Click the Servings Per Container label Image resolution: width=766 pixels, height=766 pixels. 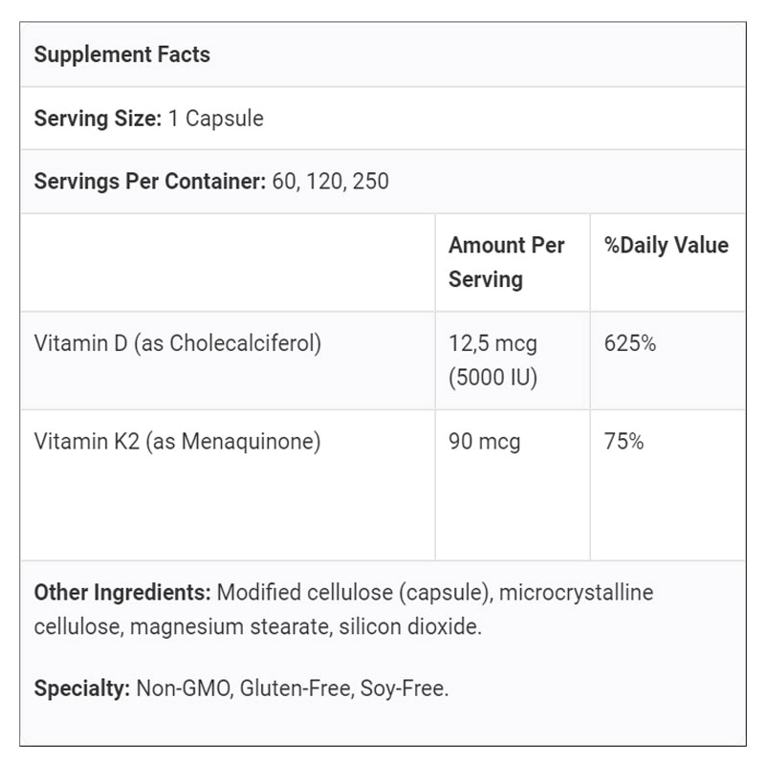pyautogui.click(x=150, y=181)
